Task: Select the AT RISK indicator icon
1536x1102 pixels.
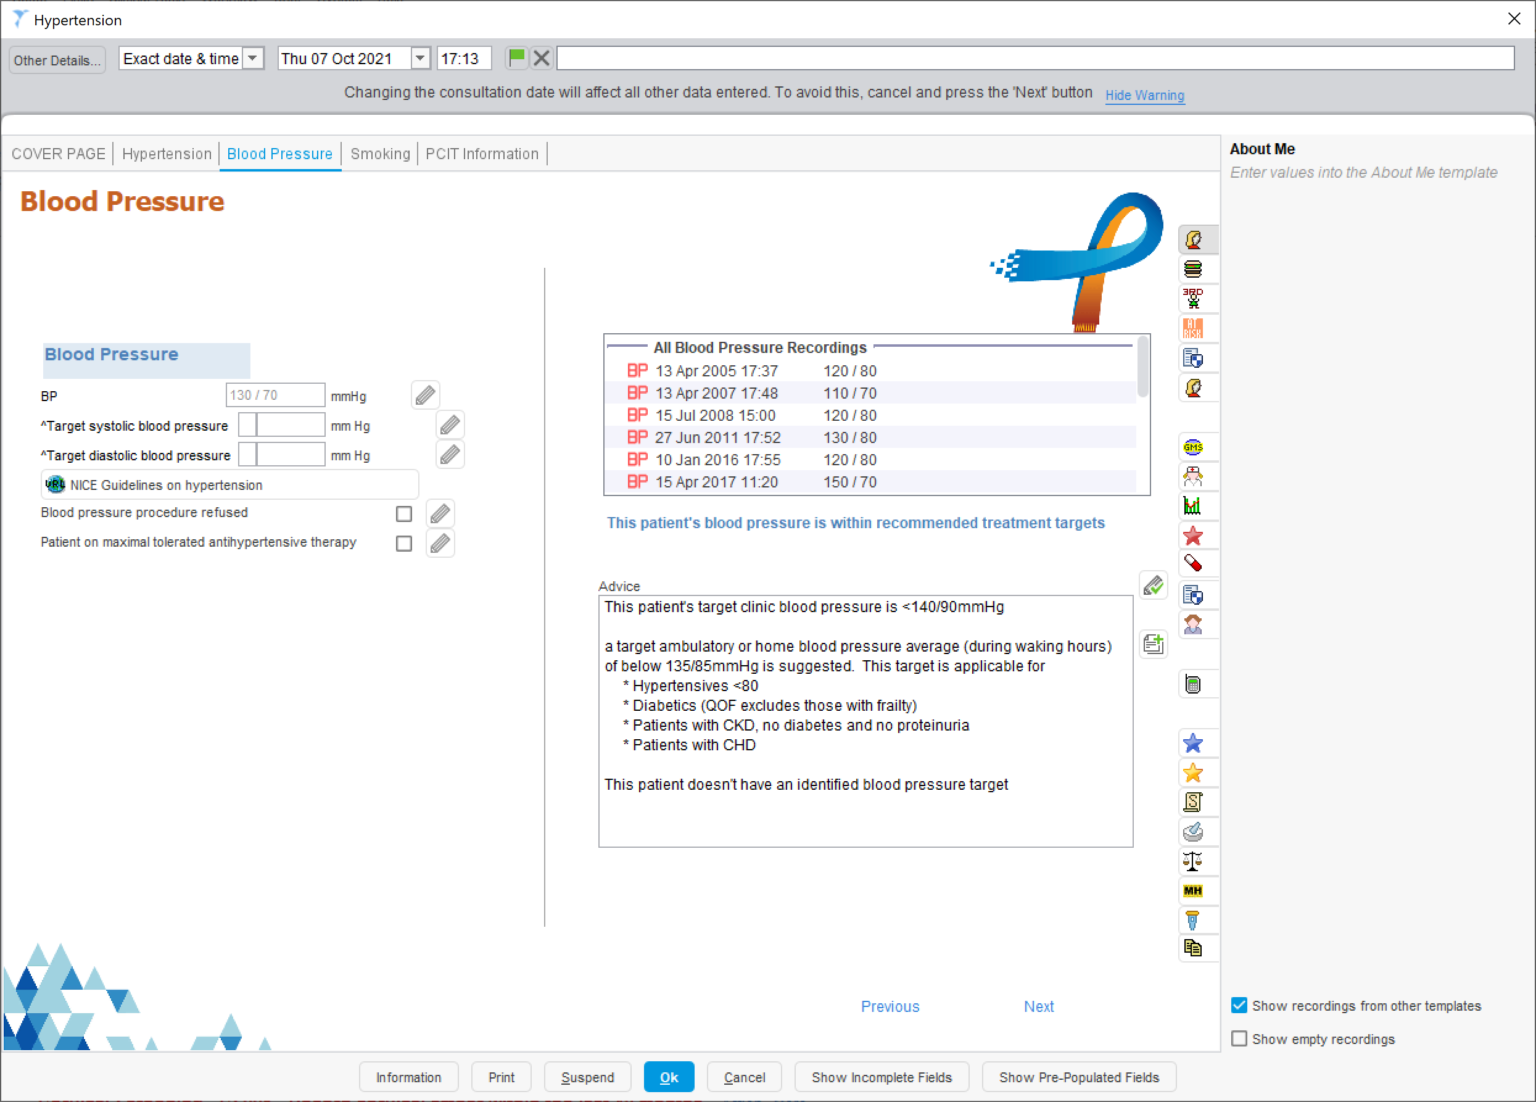Action: point(1196,327)
